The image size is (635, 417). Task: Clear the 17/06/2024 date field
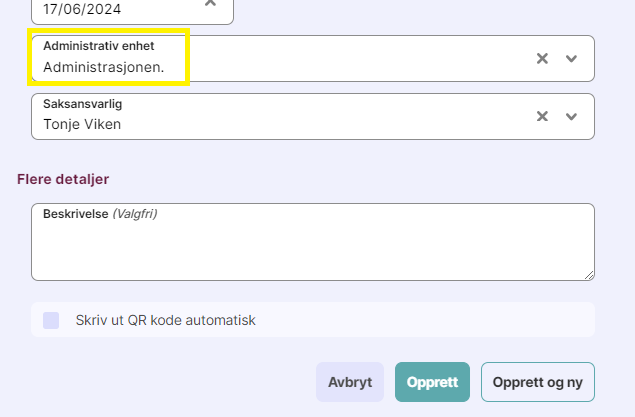[x=210, y=3]
